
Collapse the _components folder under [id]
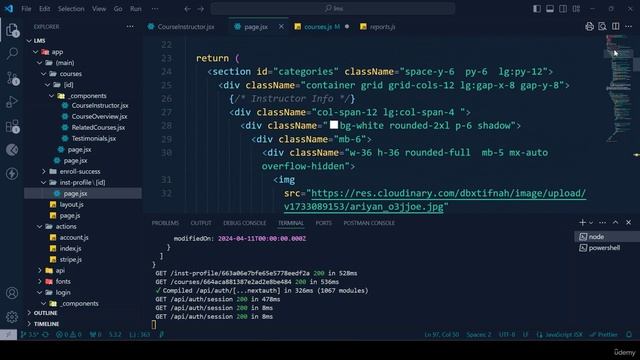pyautogui.click(x=51, y=96)
